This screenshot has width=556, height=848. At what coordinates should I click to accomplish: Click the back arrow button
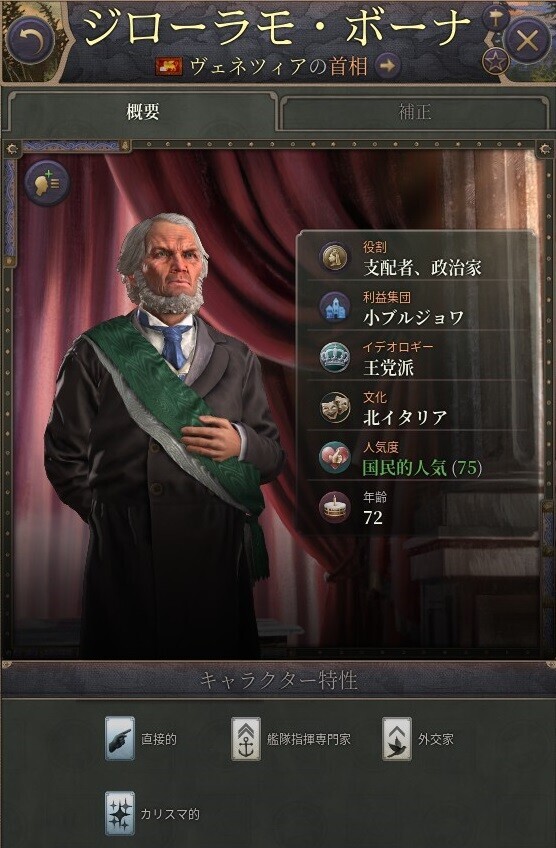coord(31,40)
